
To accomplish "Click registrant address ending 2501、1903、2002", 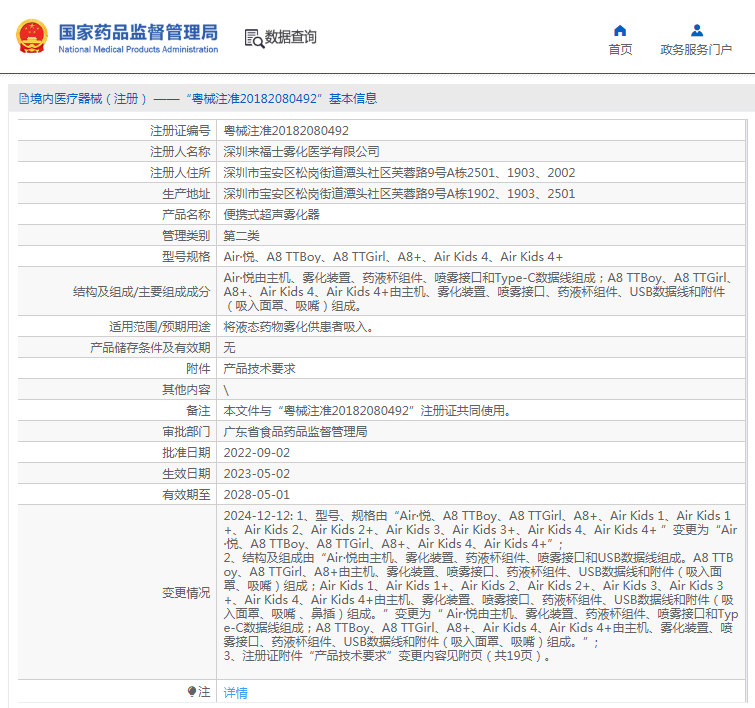I will coord(399,172).
